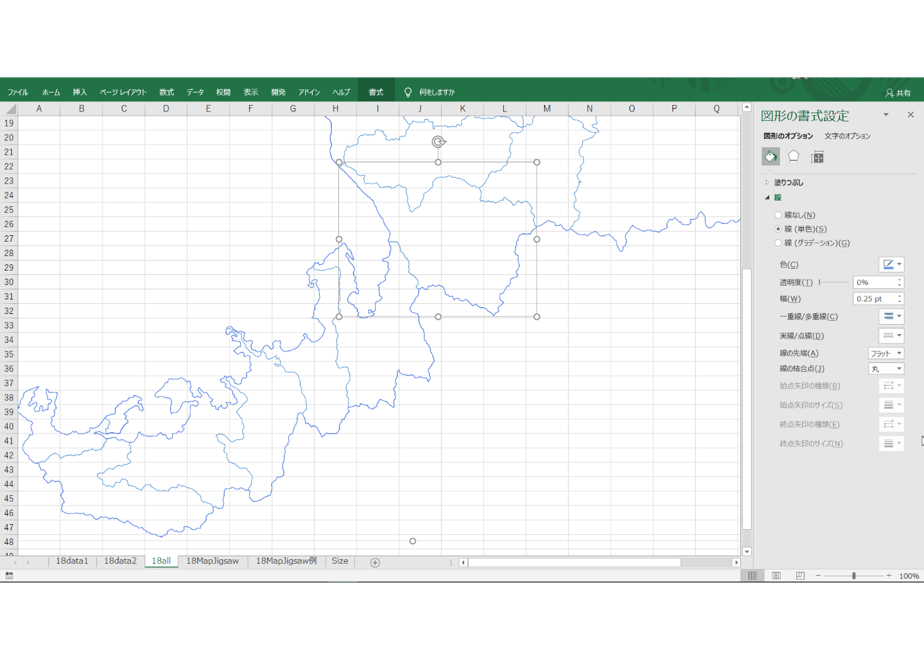Switch to Page Layout view icon
The height and width of the screenshot is (660, 924).
776,576
